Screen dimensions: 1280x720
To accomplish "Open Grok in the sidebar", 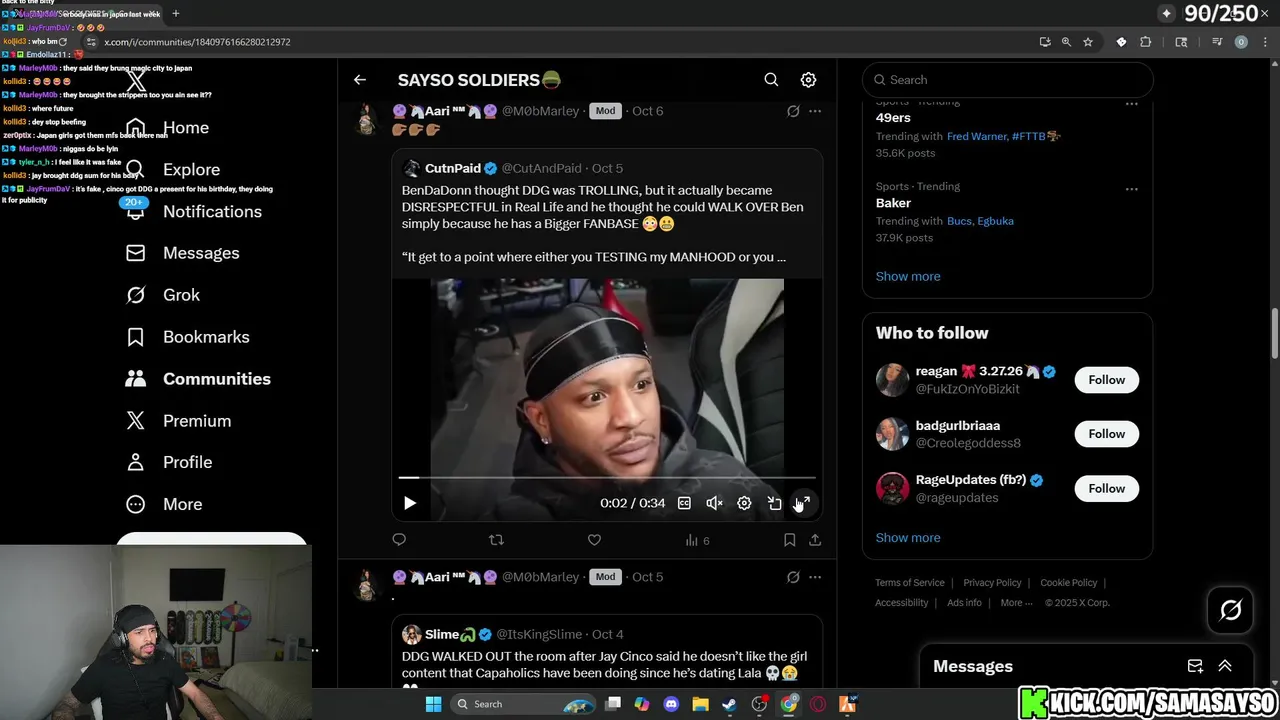I will click(163, 295).
